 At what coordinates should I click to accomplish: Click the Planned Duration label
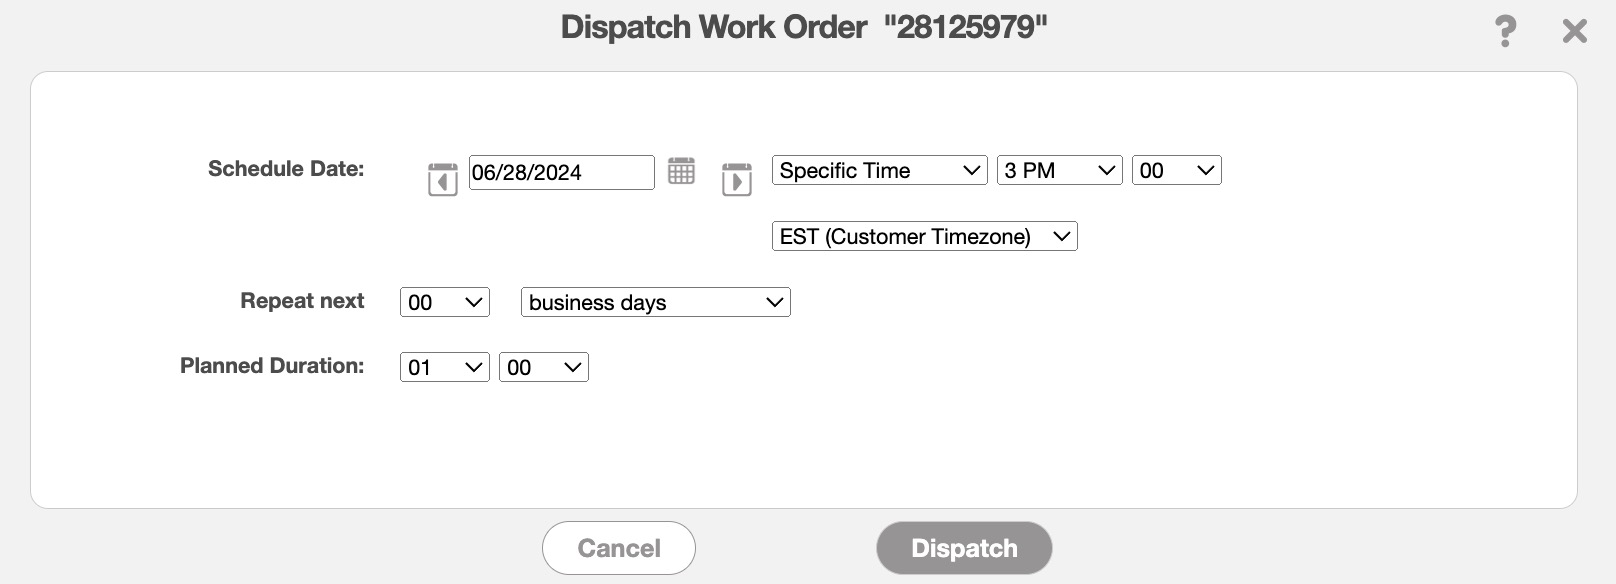coord(272,366)
